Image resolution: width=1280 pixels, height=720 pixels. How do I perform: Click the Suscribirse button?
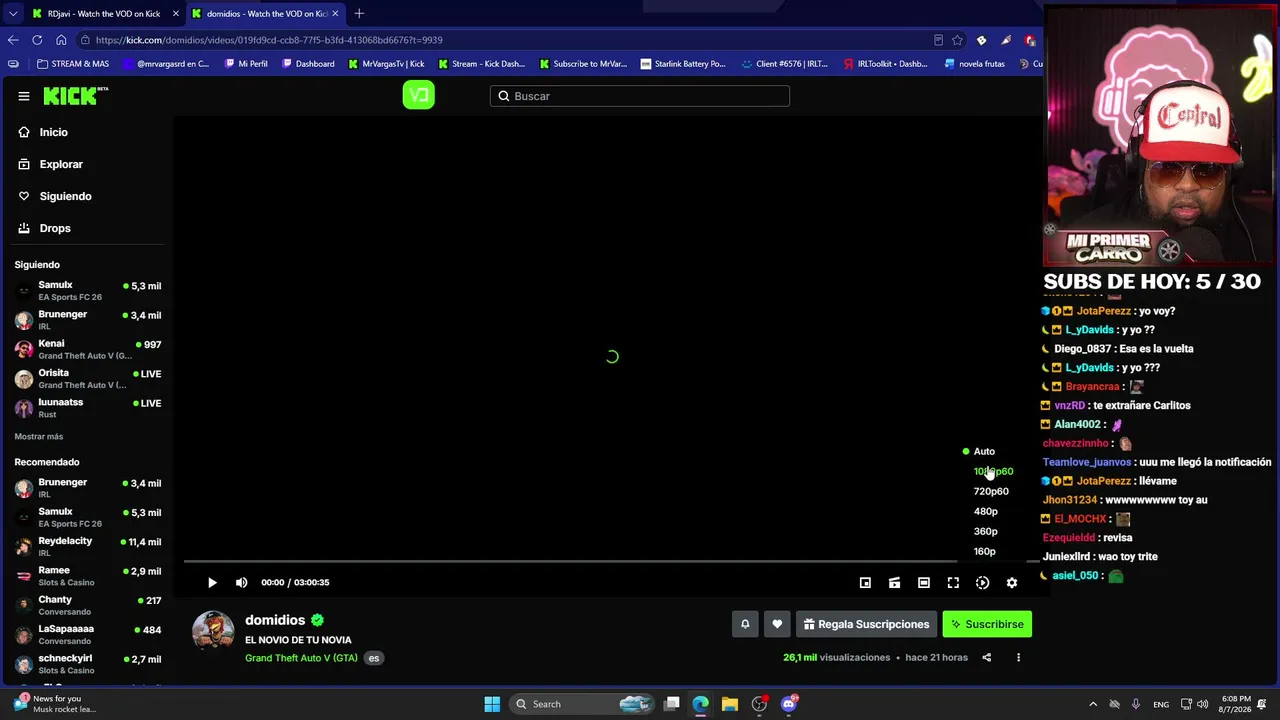tap(987, 624)
